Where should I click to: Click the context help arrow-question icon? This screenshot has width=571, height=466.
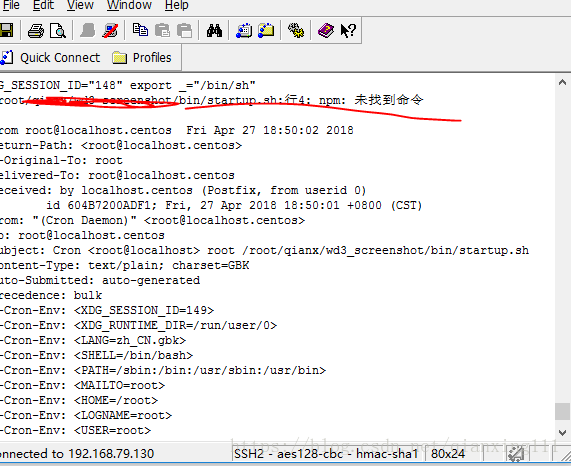pyautogui.click(x=348, y=31)
